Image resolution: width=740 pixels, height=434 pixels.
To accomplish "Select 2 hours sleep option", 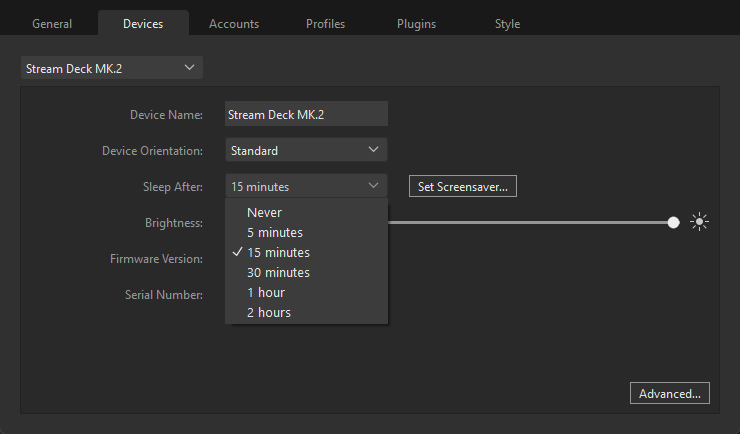I will [x=306, y=312].
